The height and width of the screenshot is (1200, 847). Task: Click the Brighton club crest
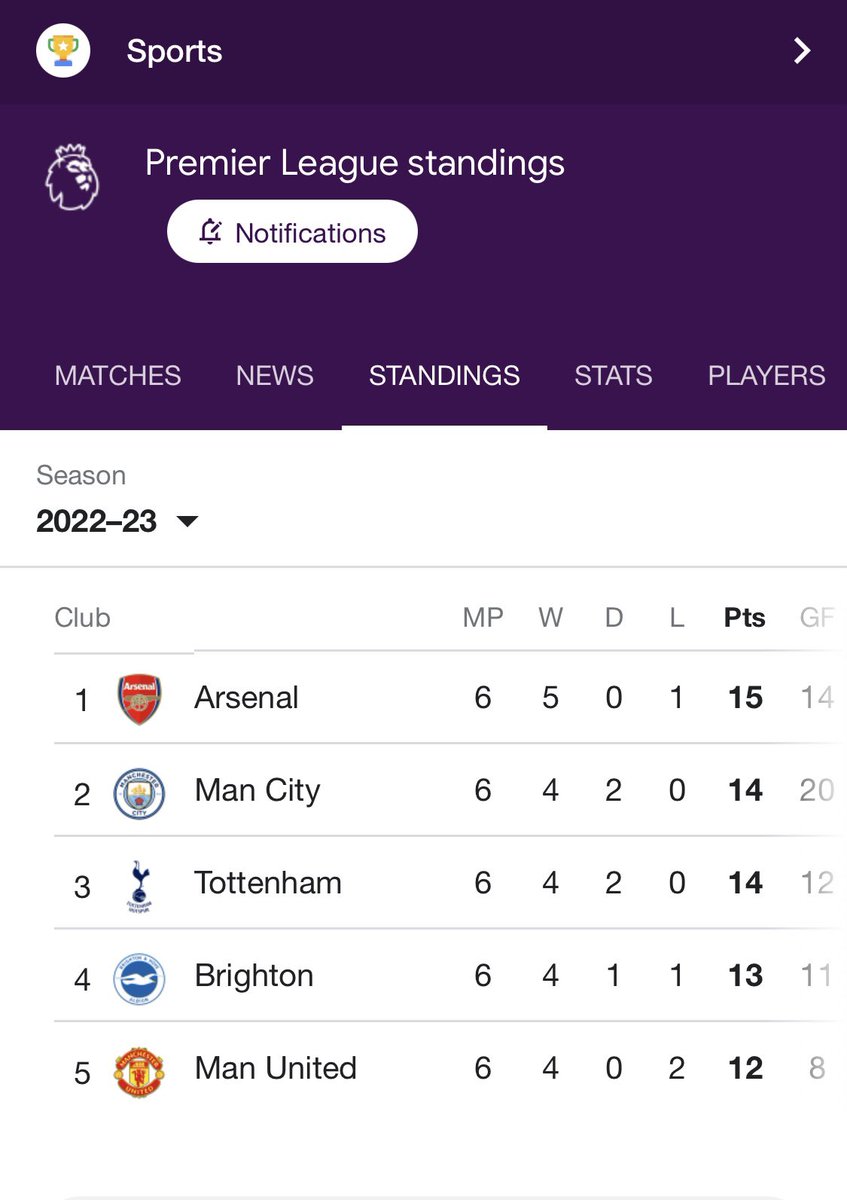139,978
